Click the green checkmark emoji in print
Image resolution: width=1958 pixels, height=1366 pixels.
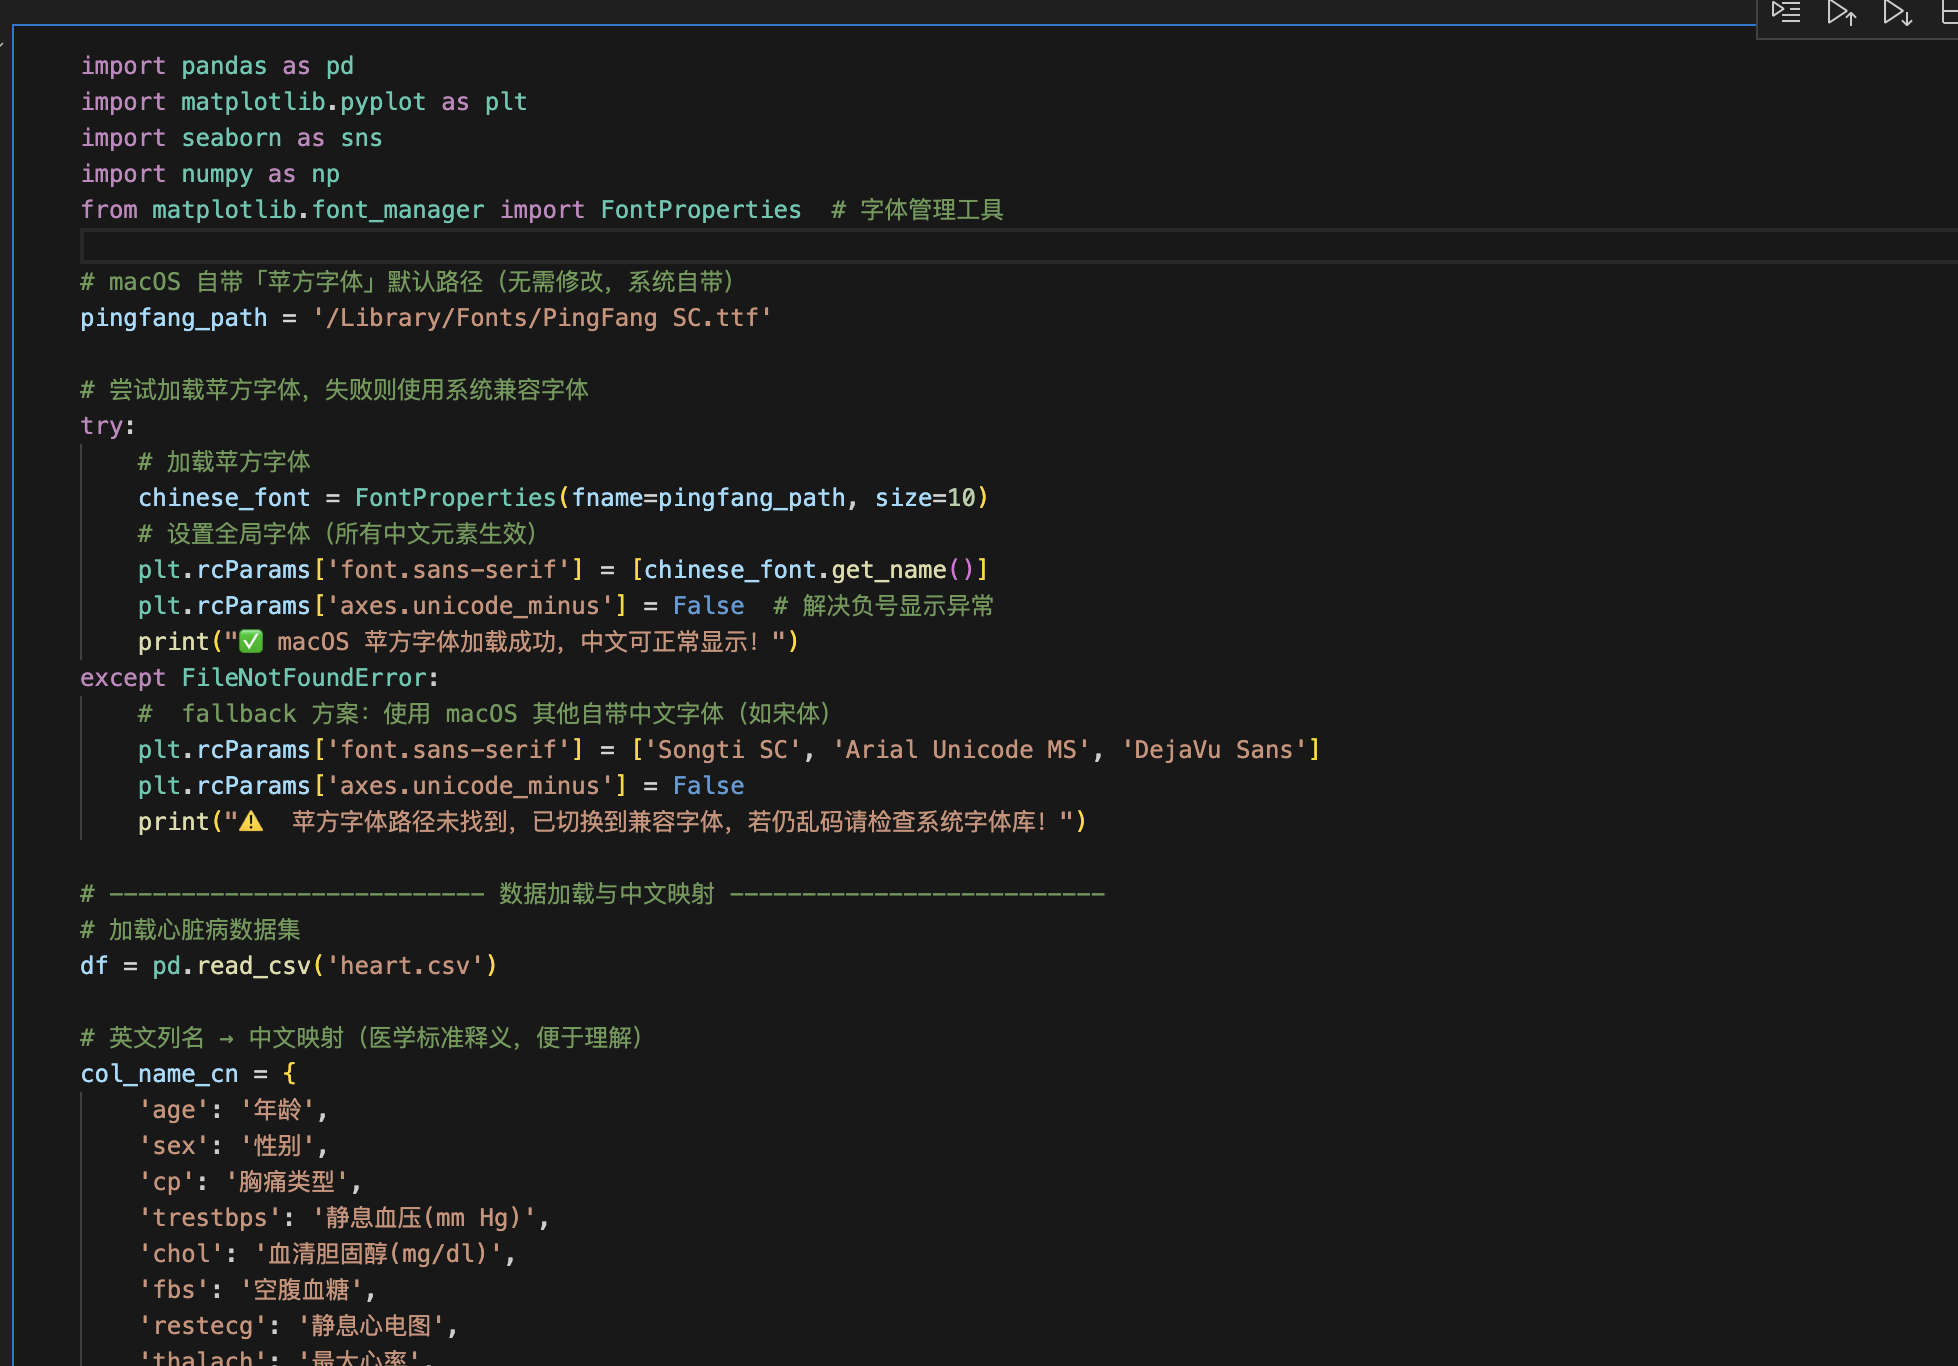tap(251, 642)
